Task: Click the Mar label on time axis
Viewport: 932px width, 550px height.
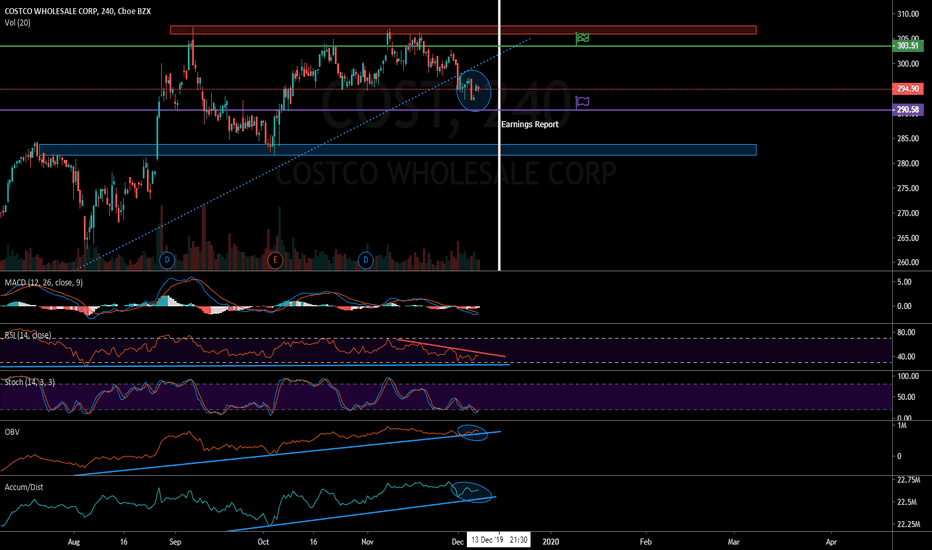Action: coord(733,542)
